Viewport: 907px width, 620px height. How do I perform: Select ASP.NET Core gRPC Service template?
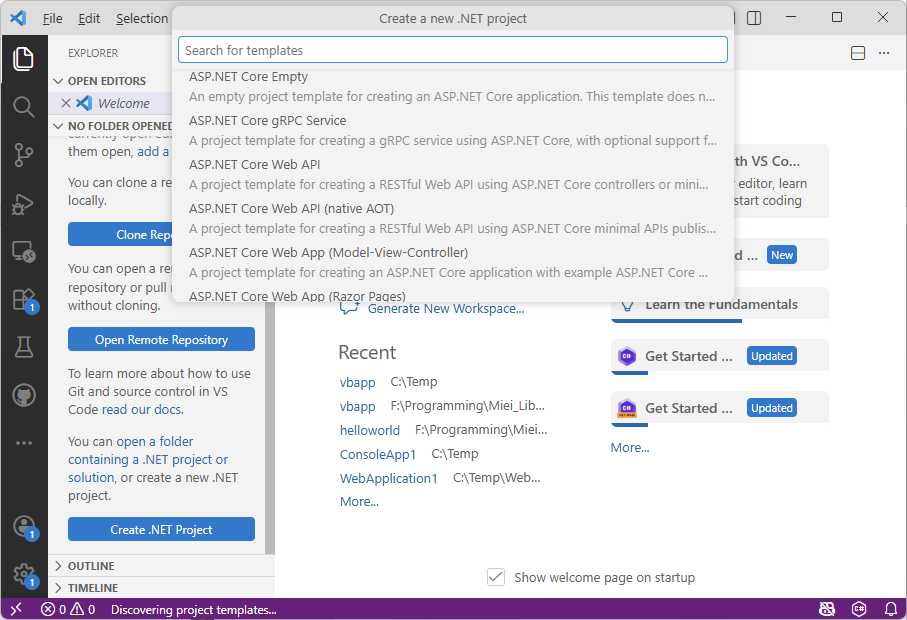click(x=453, y=131)
